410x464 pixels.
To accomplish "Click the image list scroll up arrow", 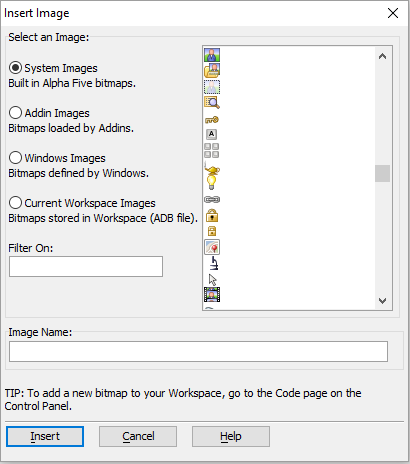I will [382, 56].
